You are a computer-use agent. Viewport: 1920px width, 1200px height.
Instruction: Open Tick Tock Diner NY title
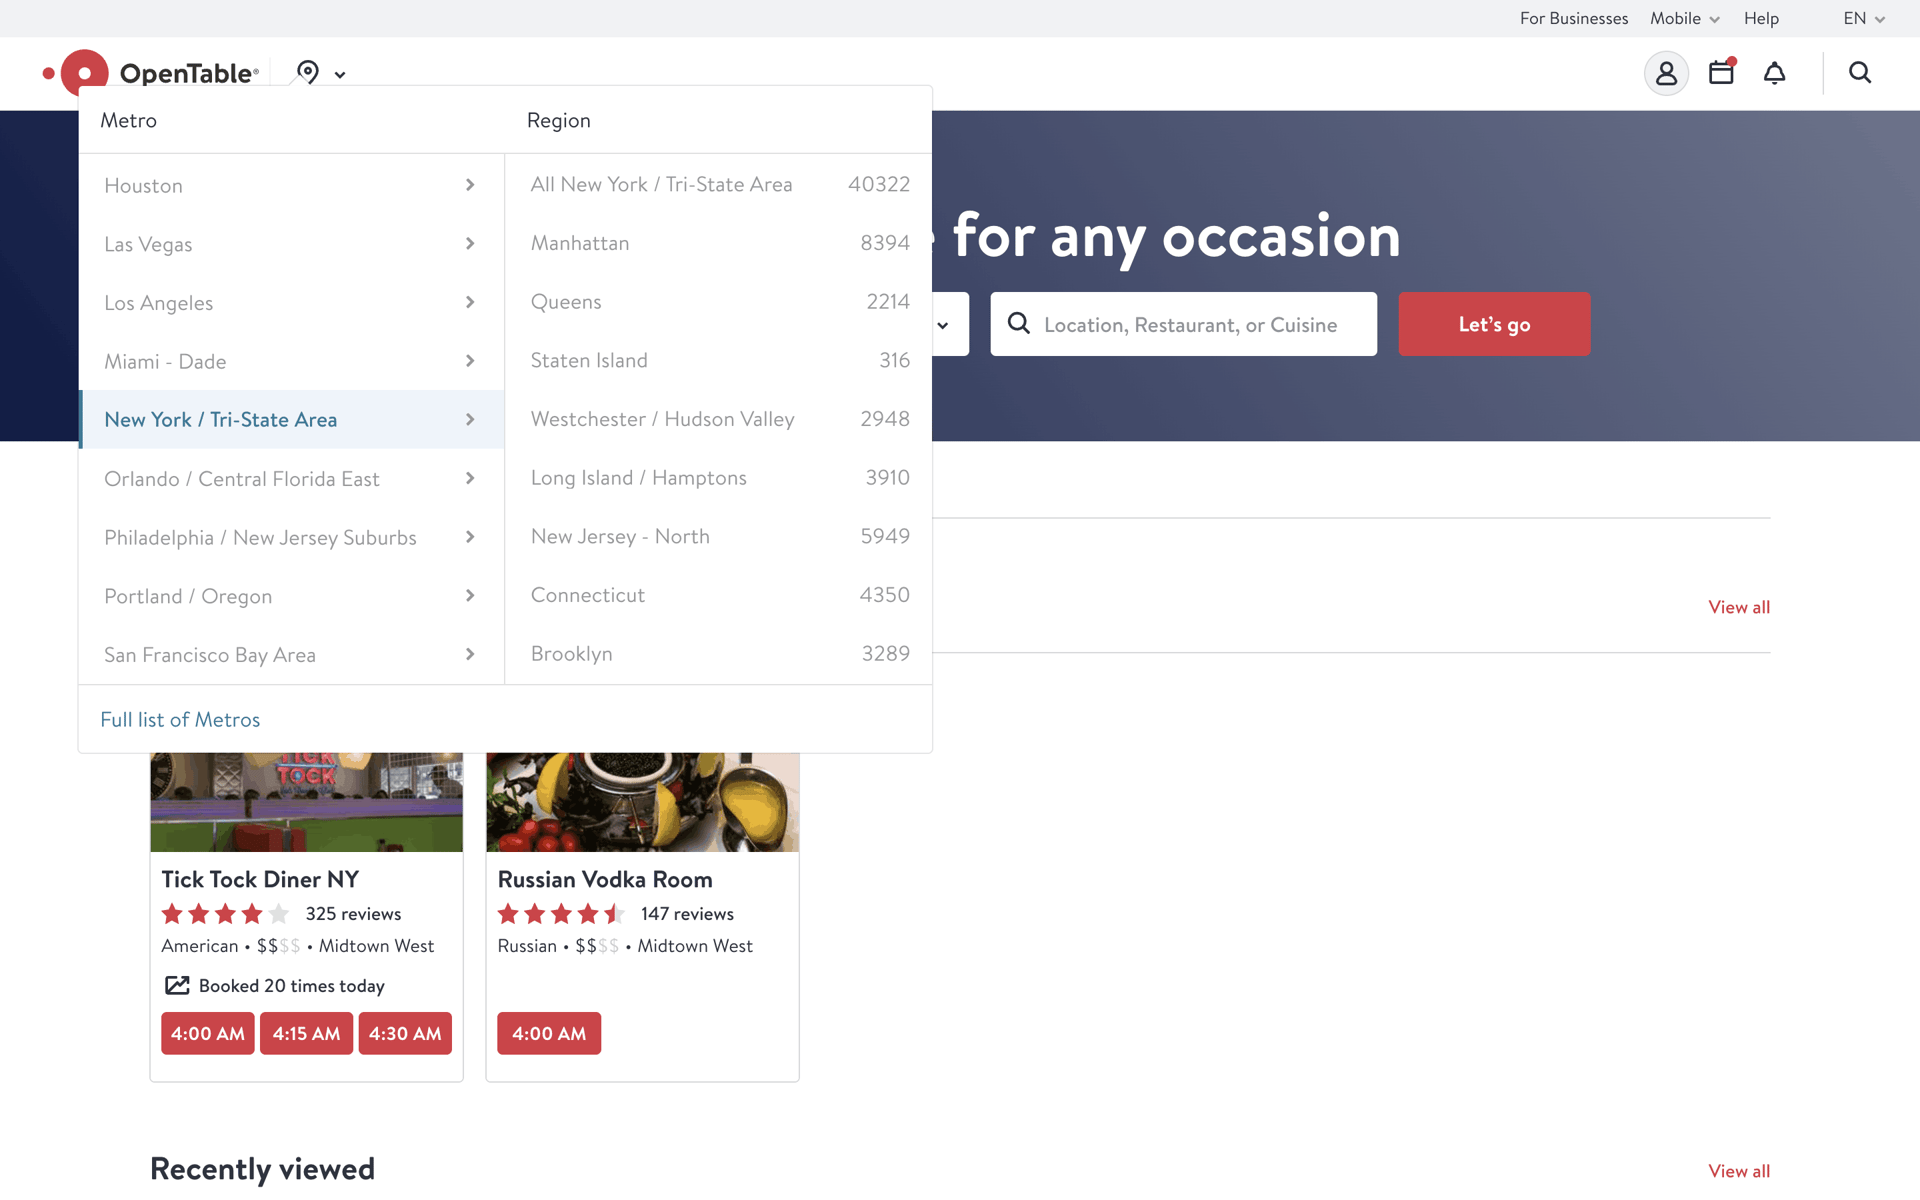pyautogui.click(x=260, y=880)
